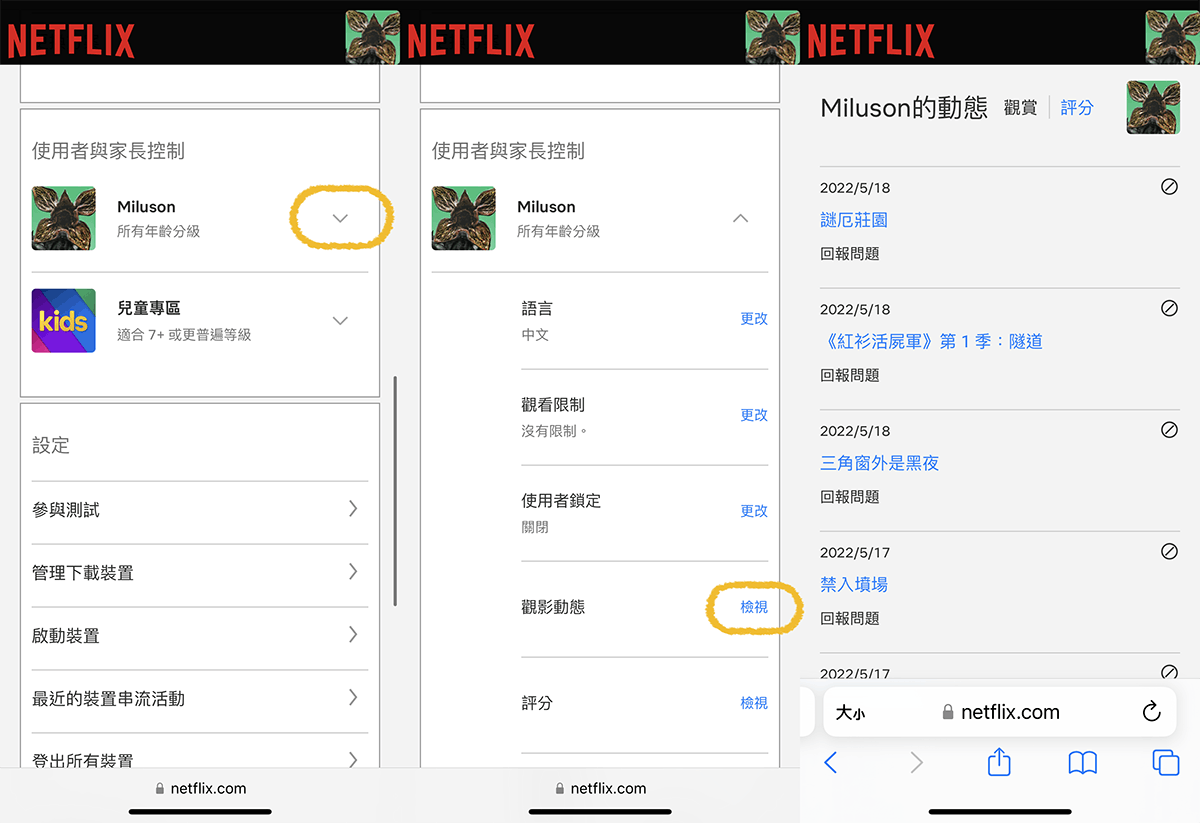Show all Safari tabs

pos(1166,763)
